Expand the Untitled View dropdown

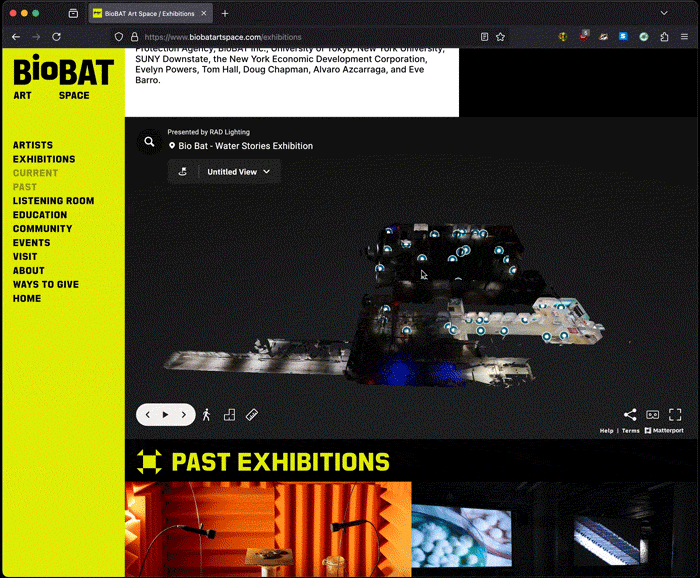(x=239, y=172)
